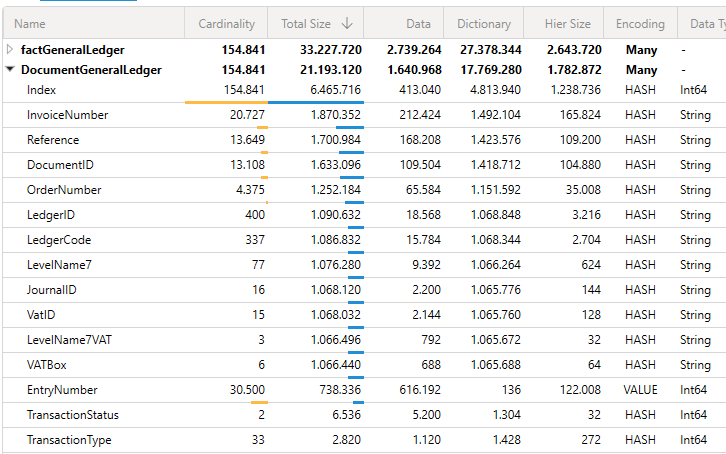Screen dimensions: 726x454
Task: Select the TransactionStatus row
Action: pyautogui.click(x=72, y=415)
